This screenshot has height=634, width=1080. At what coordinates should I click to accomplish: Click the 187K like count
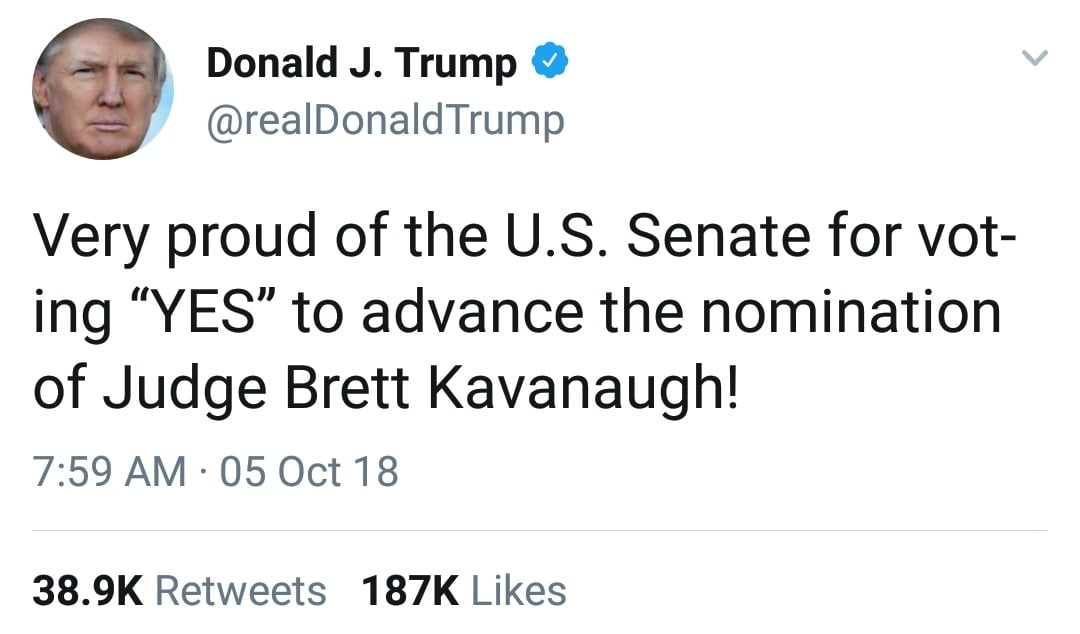tap(410, 591)
